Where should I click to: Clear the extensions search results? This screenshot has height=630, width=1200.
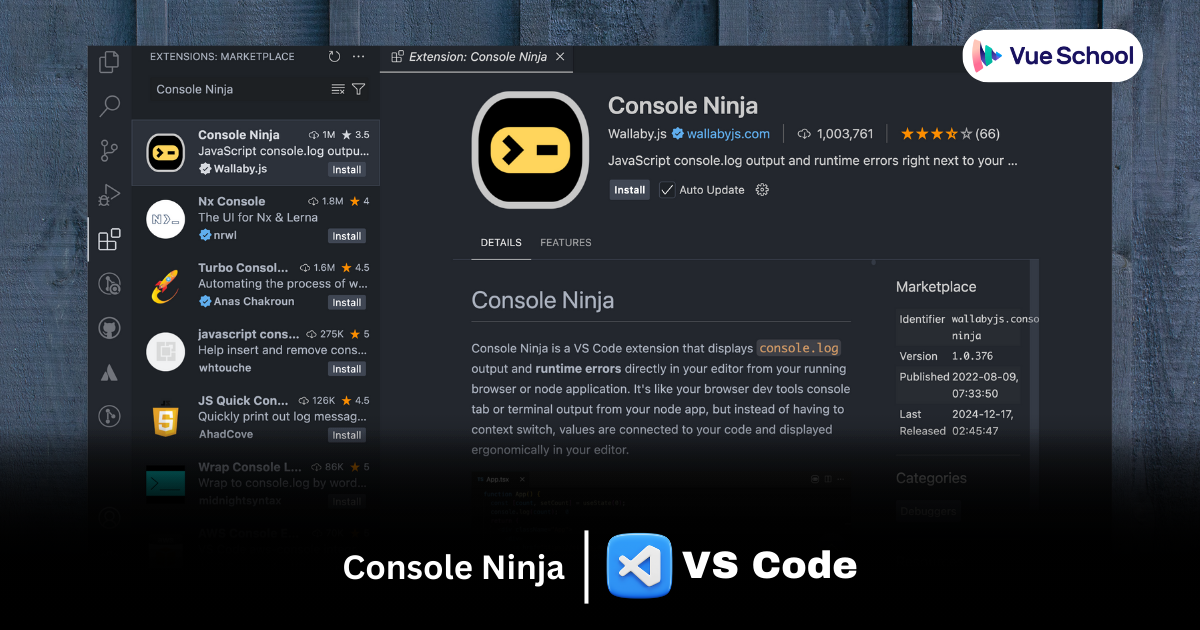(338, 89)
